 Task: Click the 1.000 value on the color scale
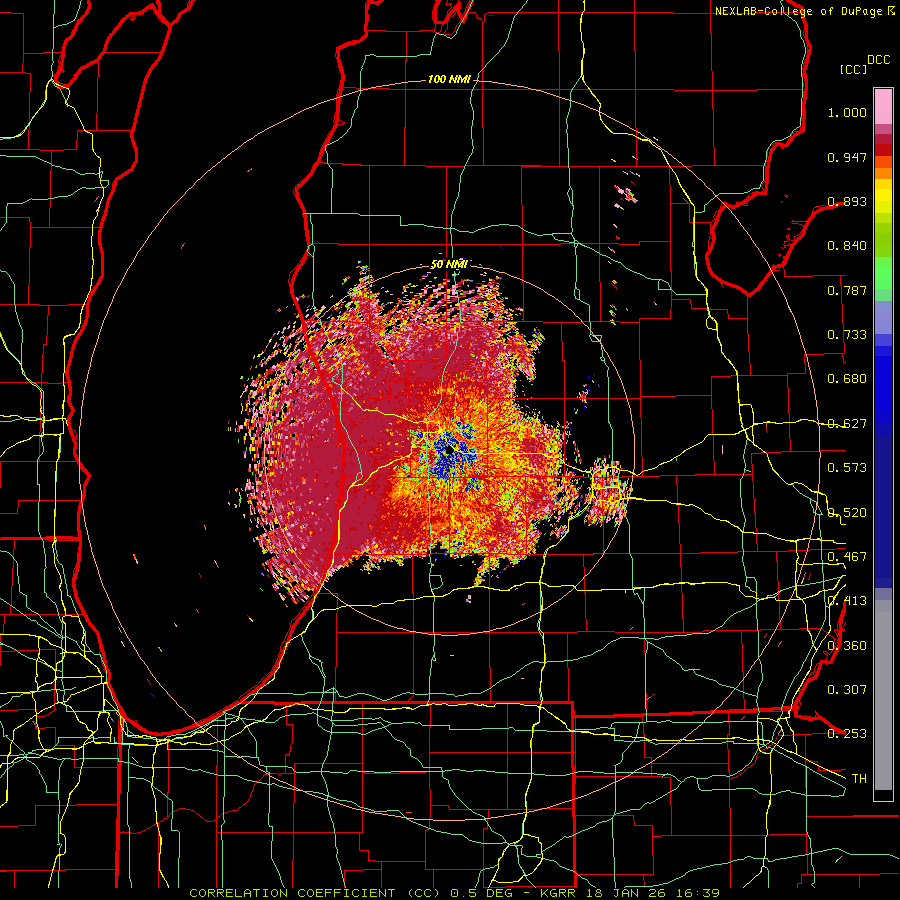847,112
